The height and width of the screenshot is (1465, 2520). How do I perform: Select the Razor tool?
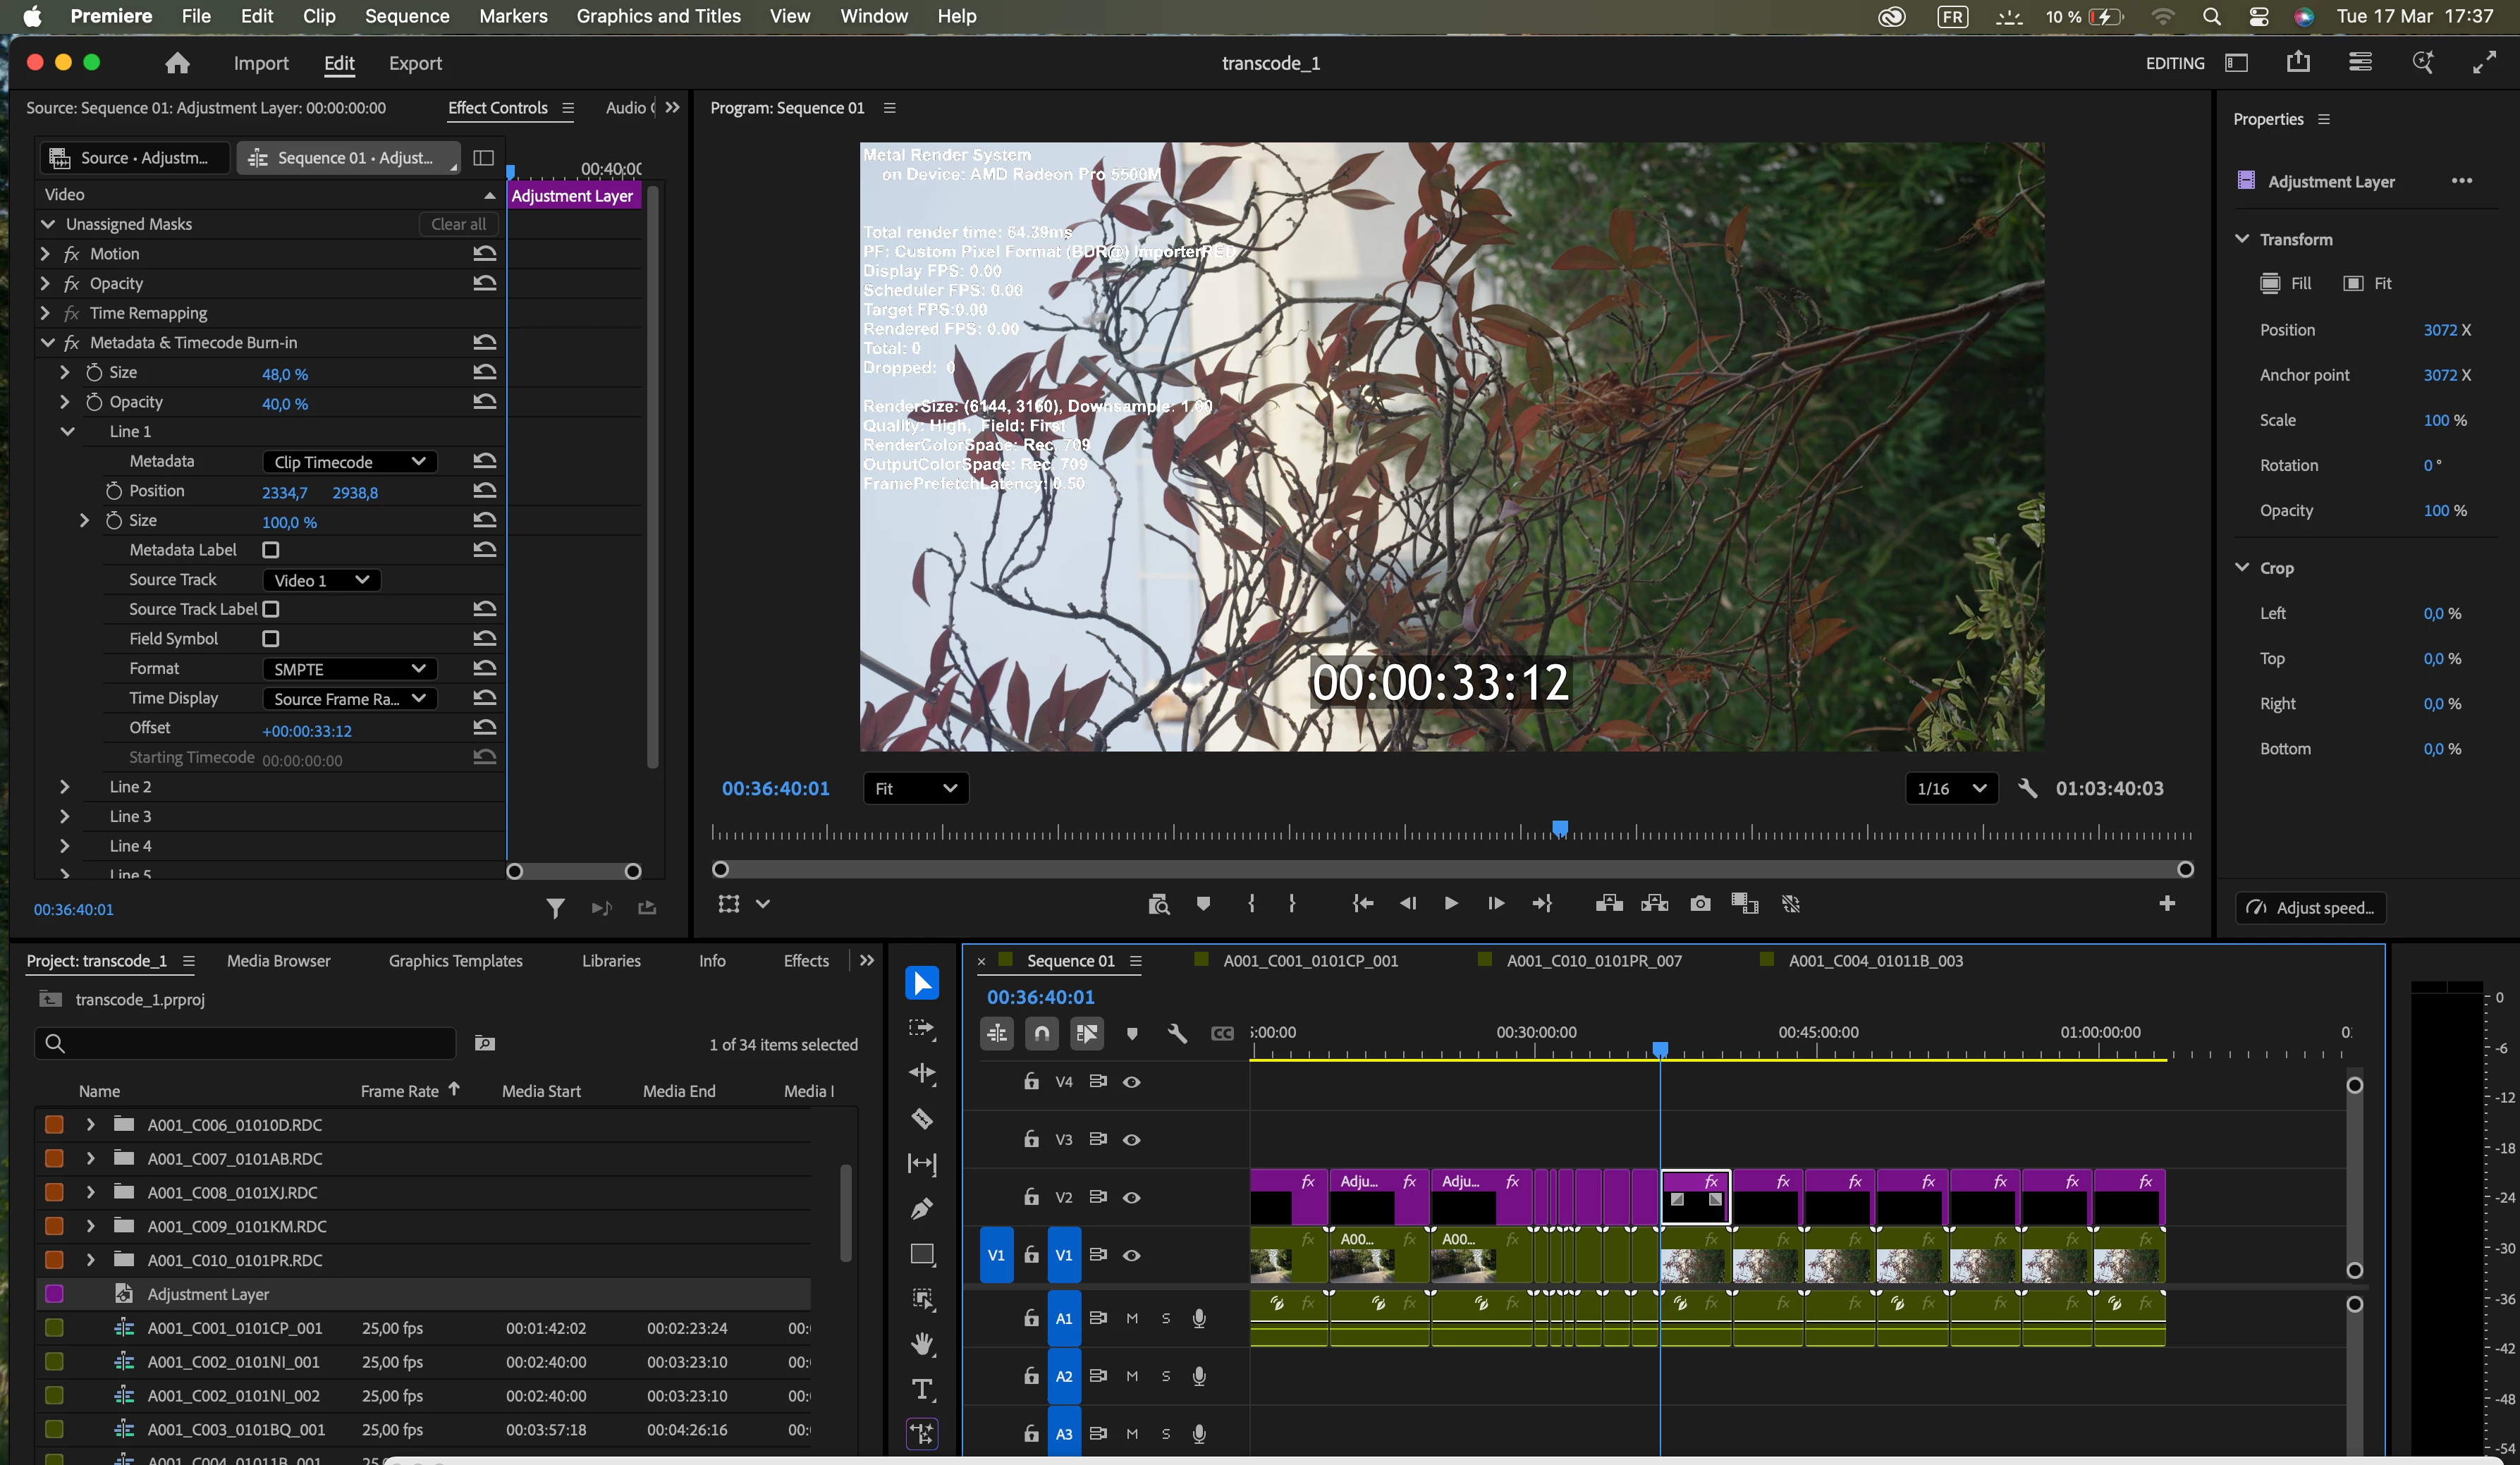click(x=921, y=1119)
